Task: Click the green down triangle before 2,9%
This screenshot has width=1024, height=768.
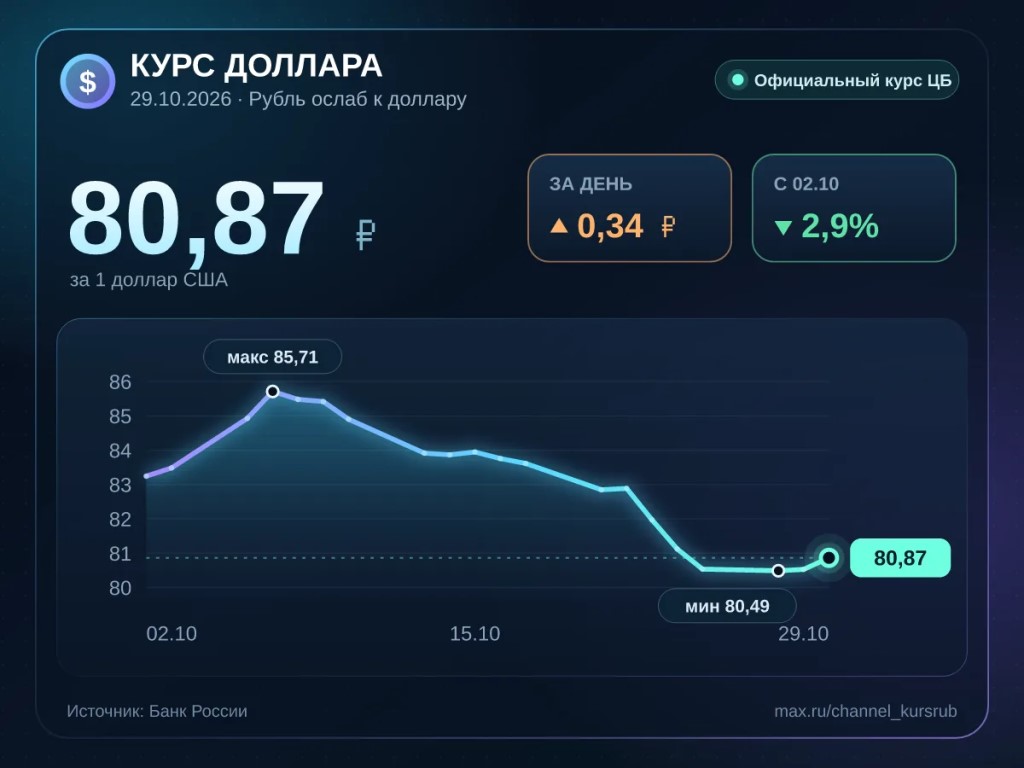Action: pyautogui.click(x=783, y=228)
